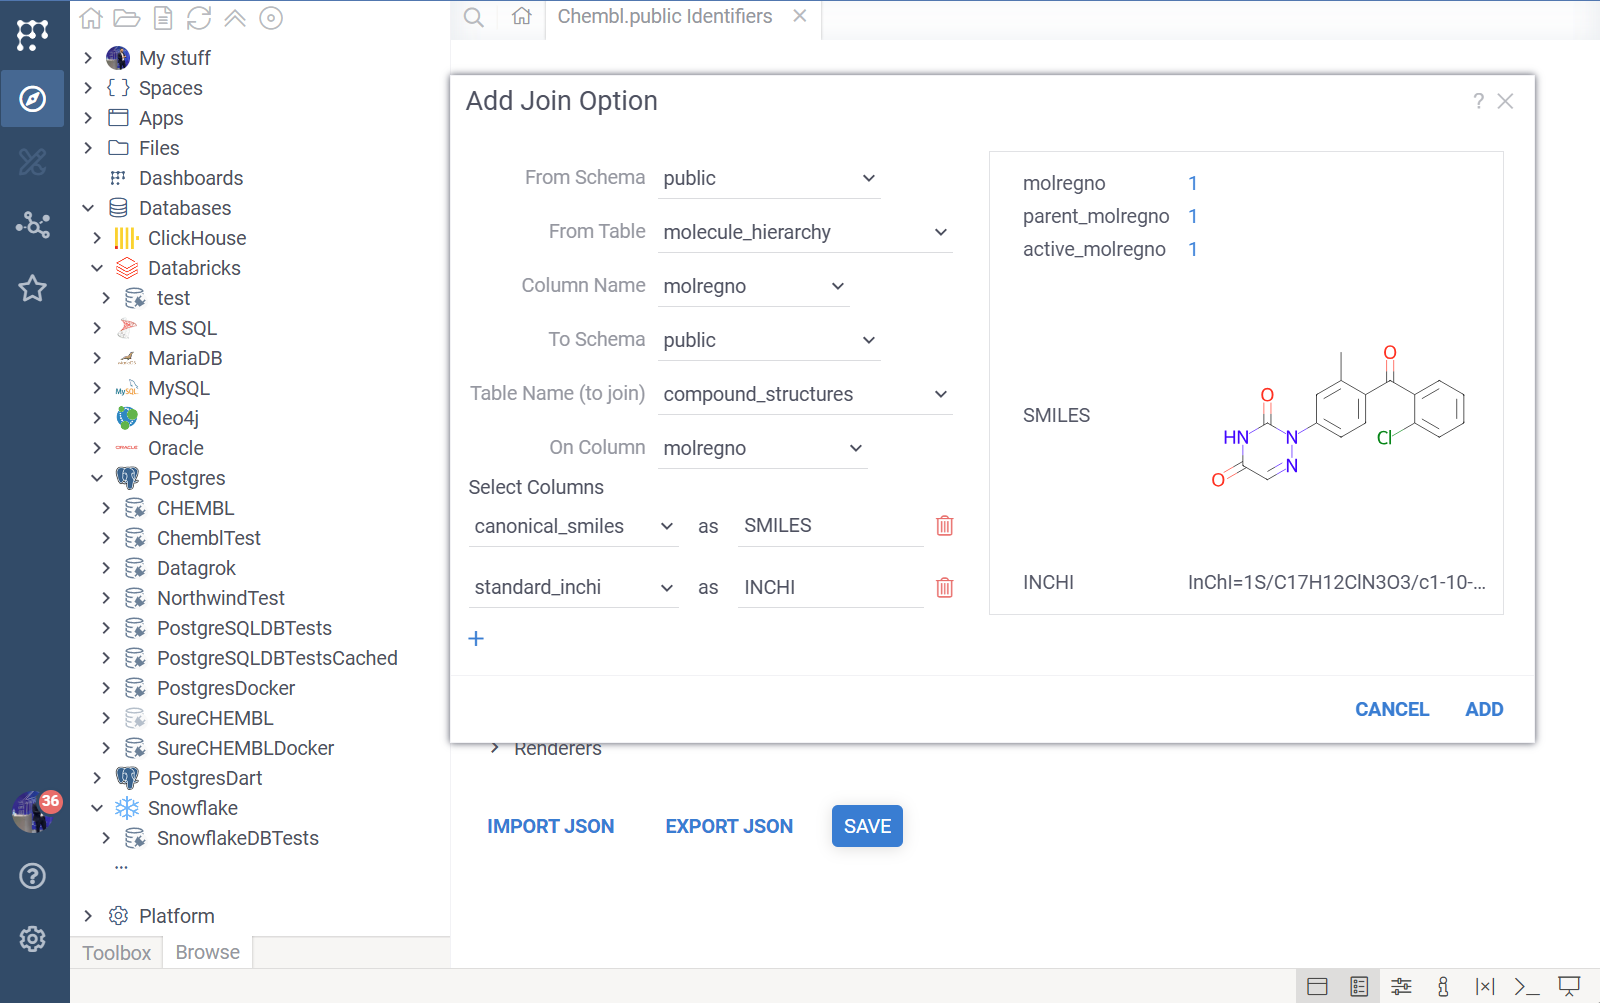The width and height of the screenshot is (1600, 1003).
Task: Refresh the browse tree with sync icon
Action: coord(199,17)
